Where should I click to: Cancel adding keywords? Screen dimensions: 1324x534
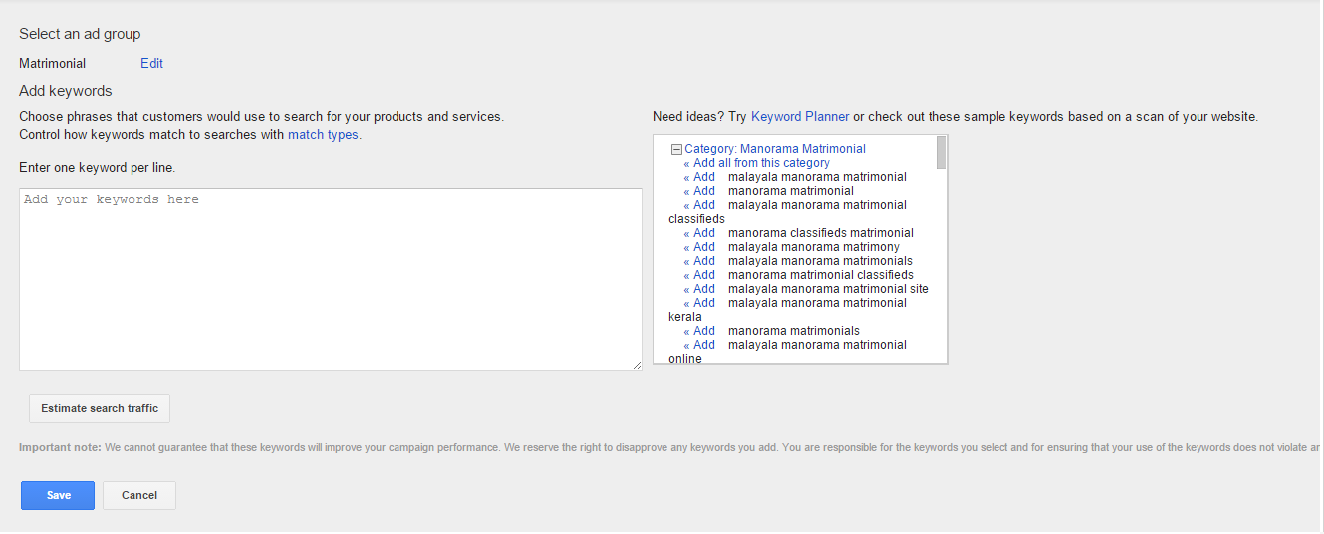coord(139,495)
